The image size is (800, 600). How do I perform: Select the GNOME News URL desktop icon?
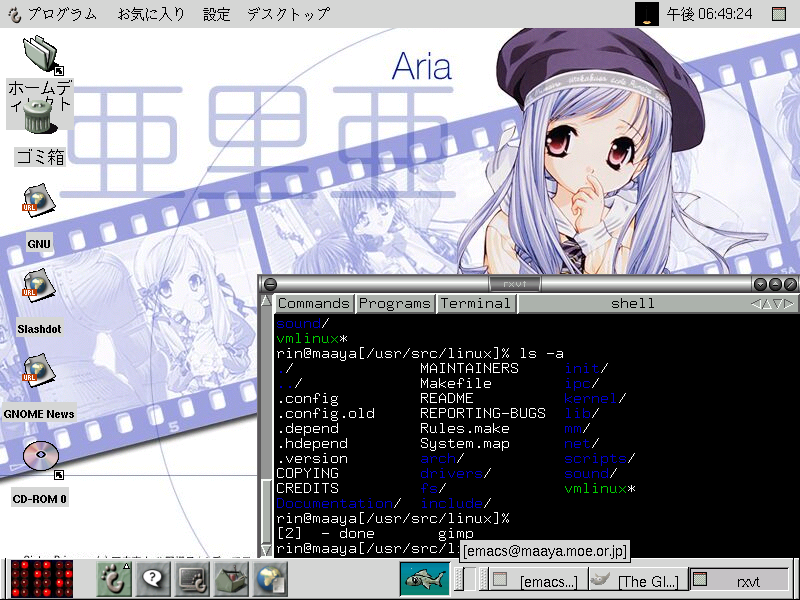(39, 370)
